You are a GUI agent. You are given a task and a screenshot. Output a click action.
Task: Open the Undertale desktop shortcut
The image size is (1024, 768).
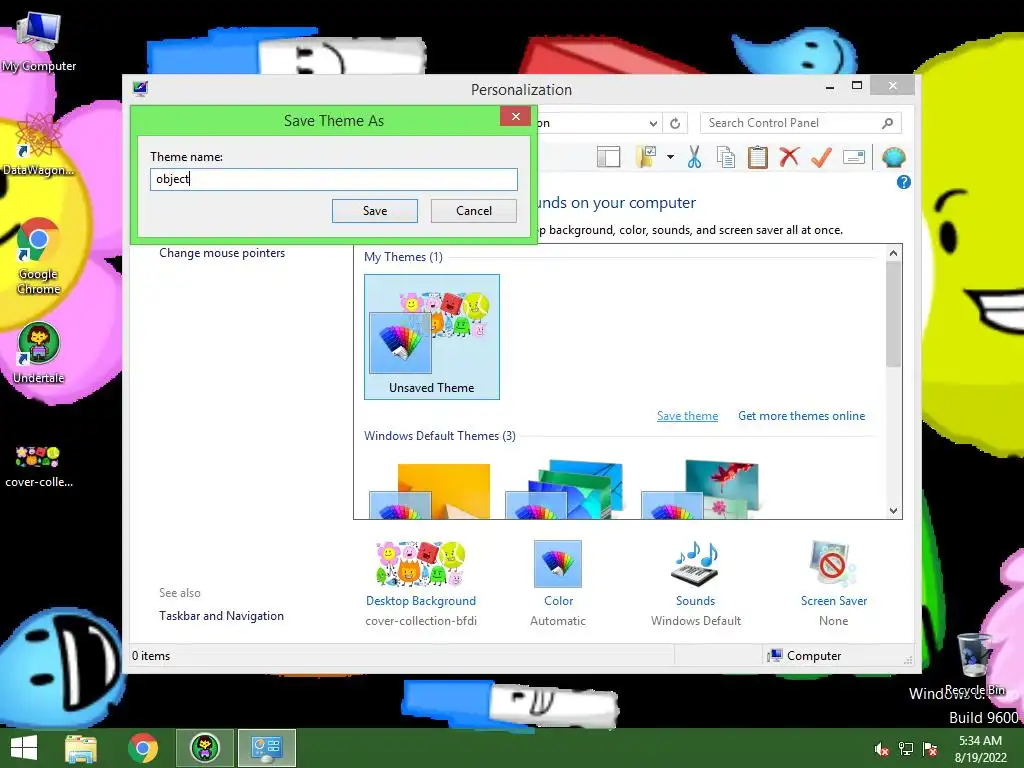pyautogui.click(x=39, y=353)
